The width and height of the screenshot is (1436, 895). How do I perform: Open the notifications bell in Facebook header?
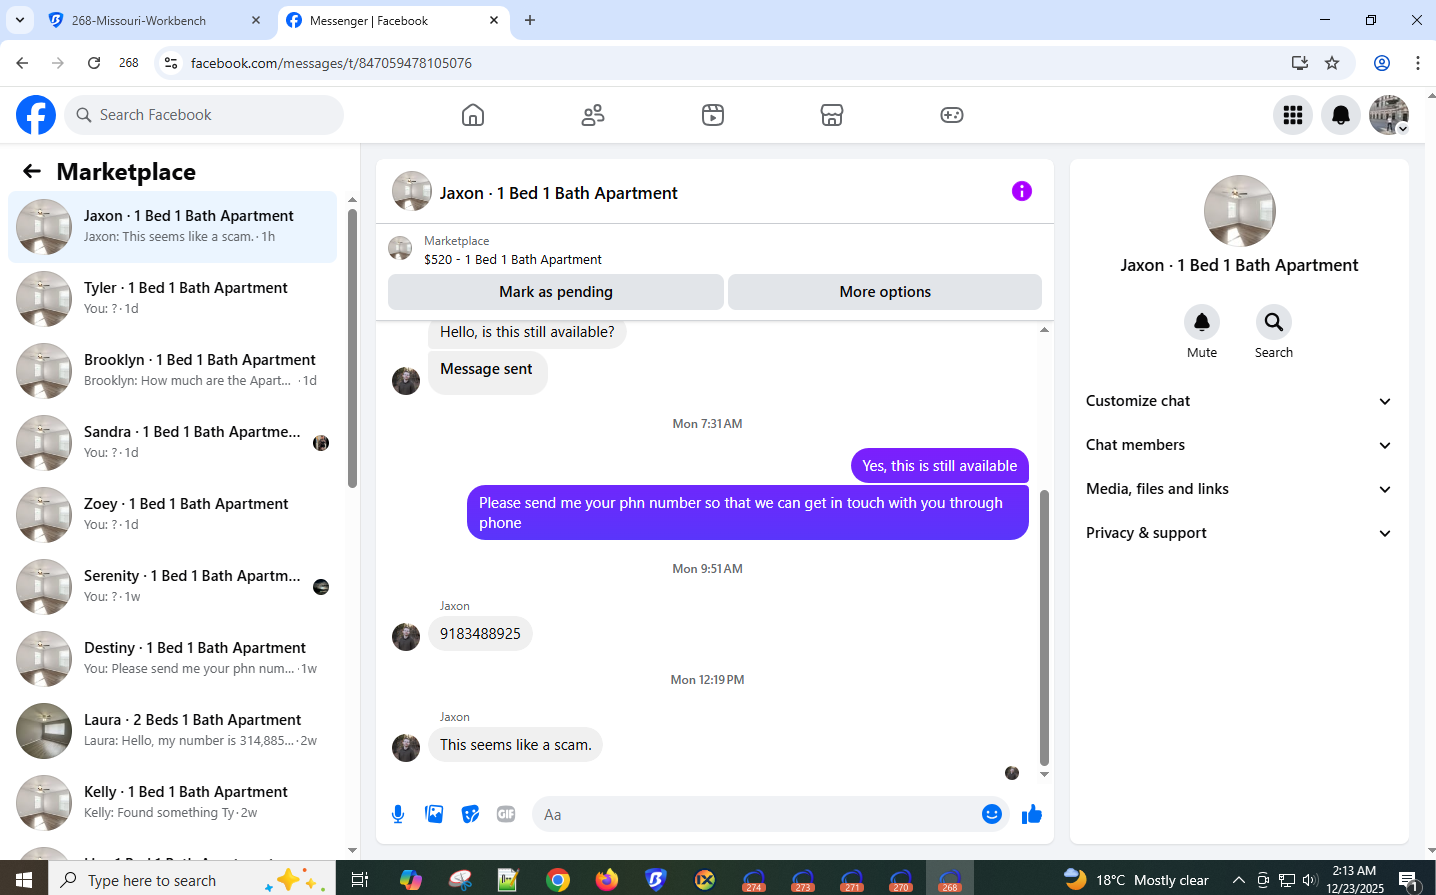click(1341, 115)
